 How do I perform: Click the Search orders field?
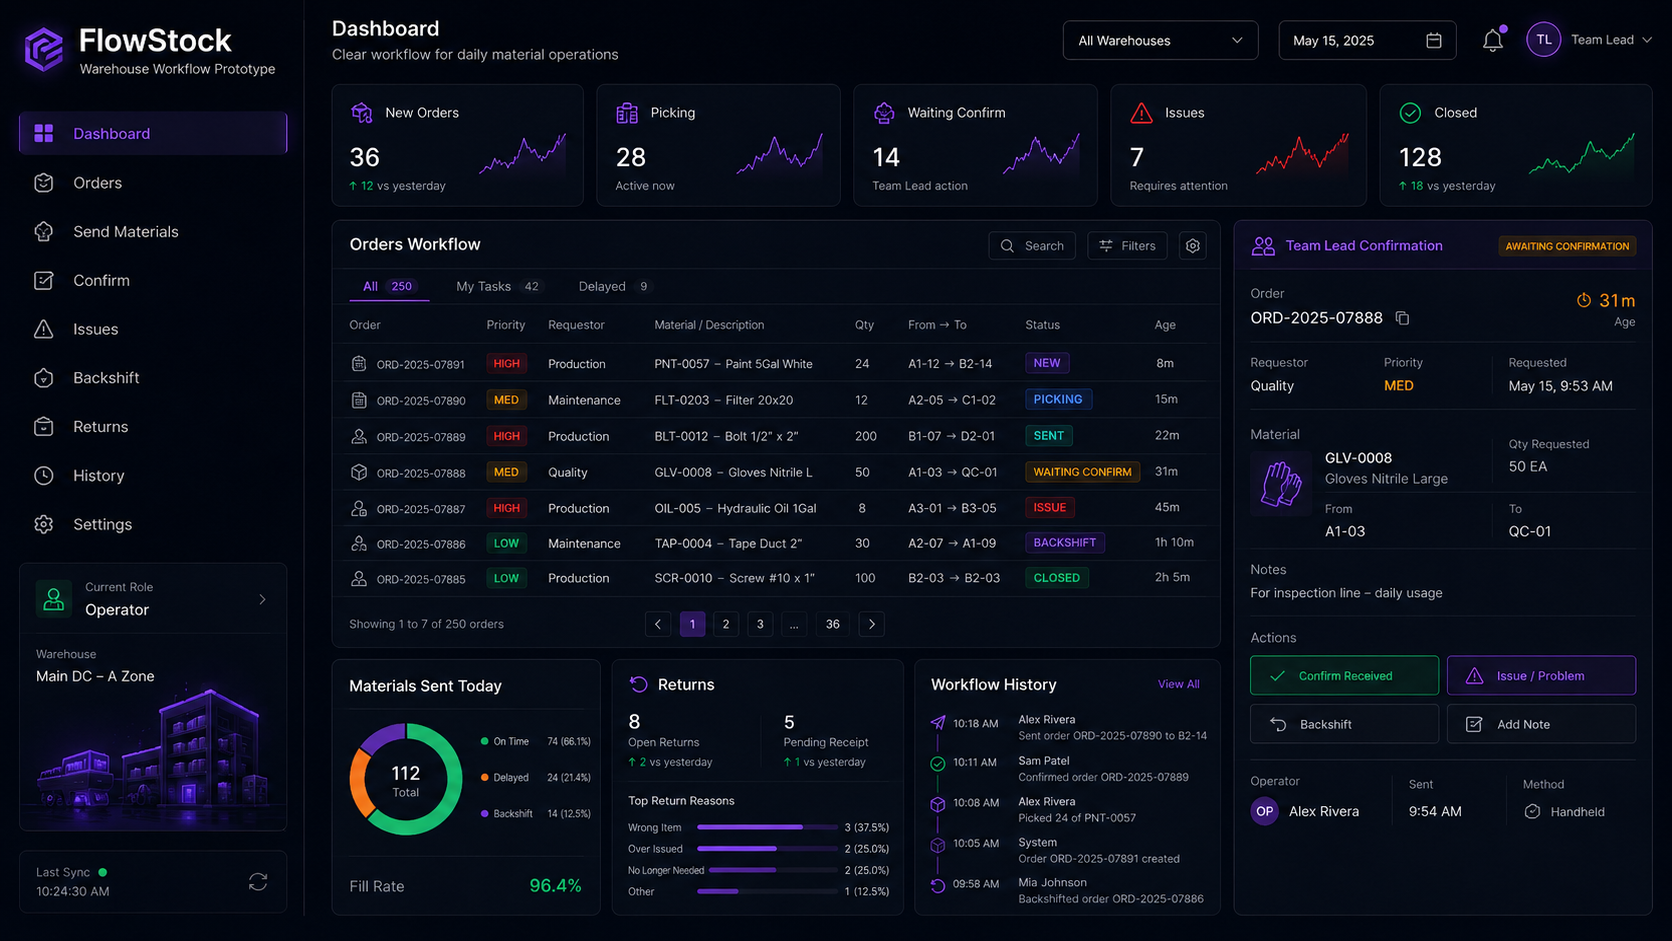point(1032,246)
